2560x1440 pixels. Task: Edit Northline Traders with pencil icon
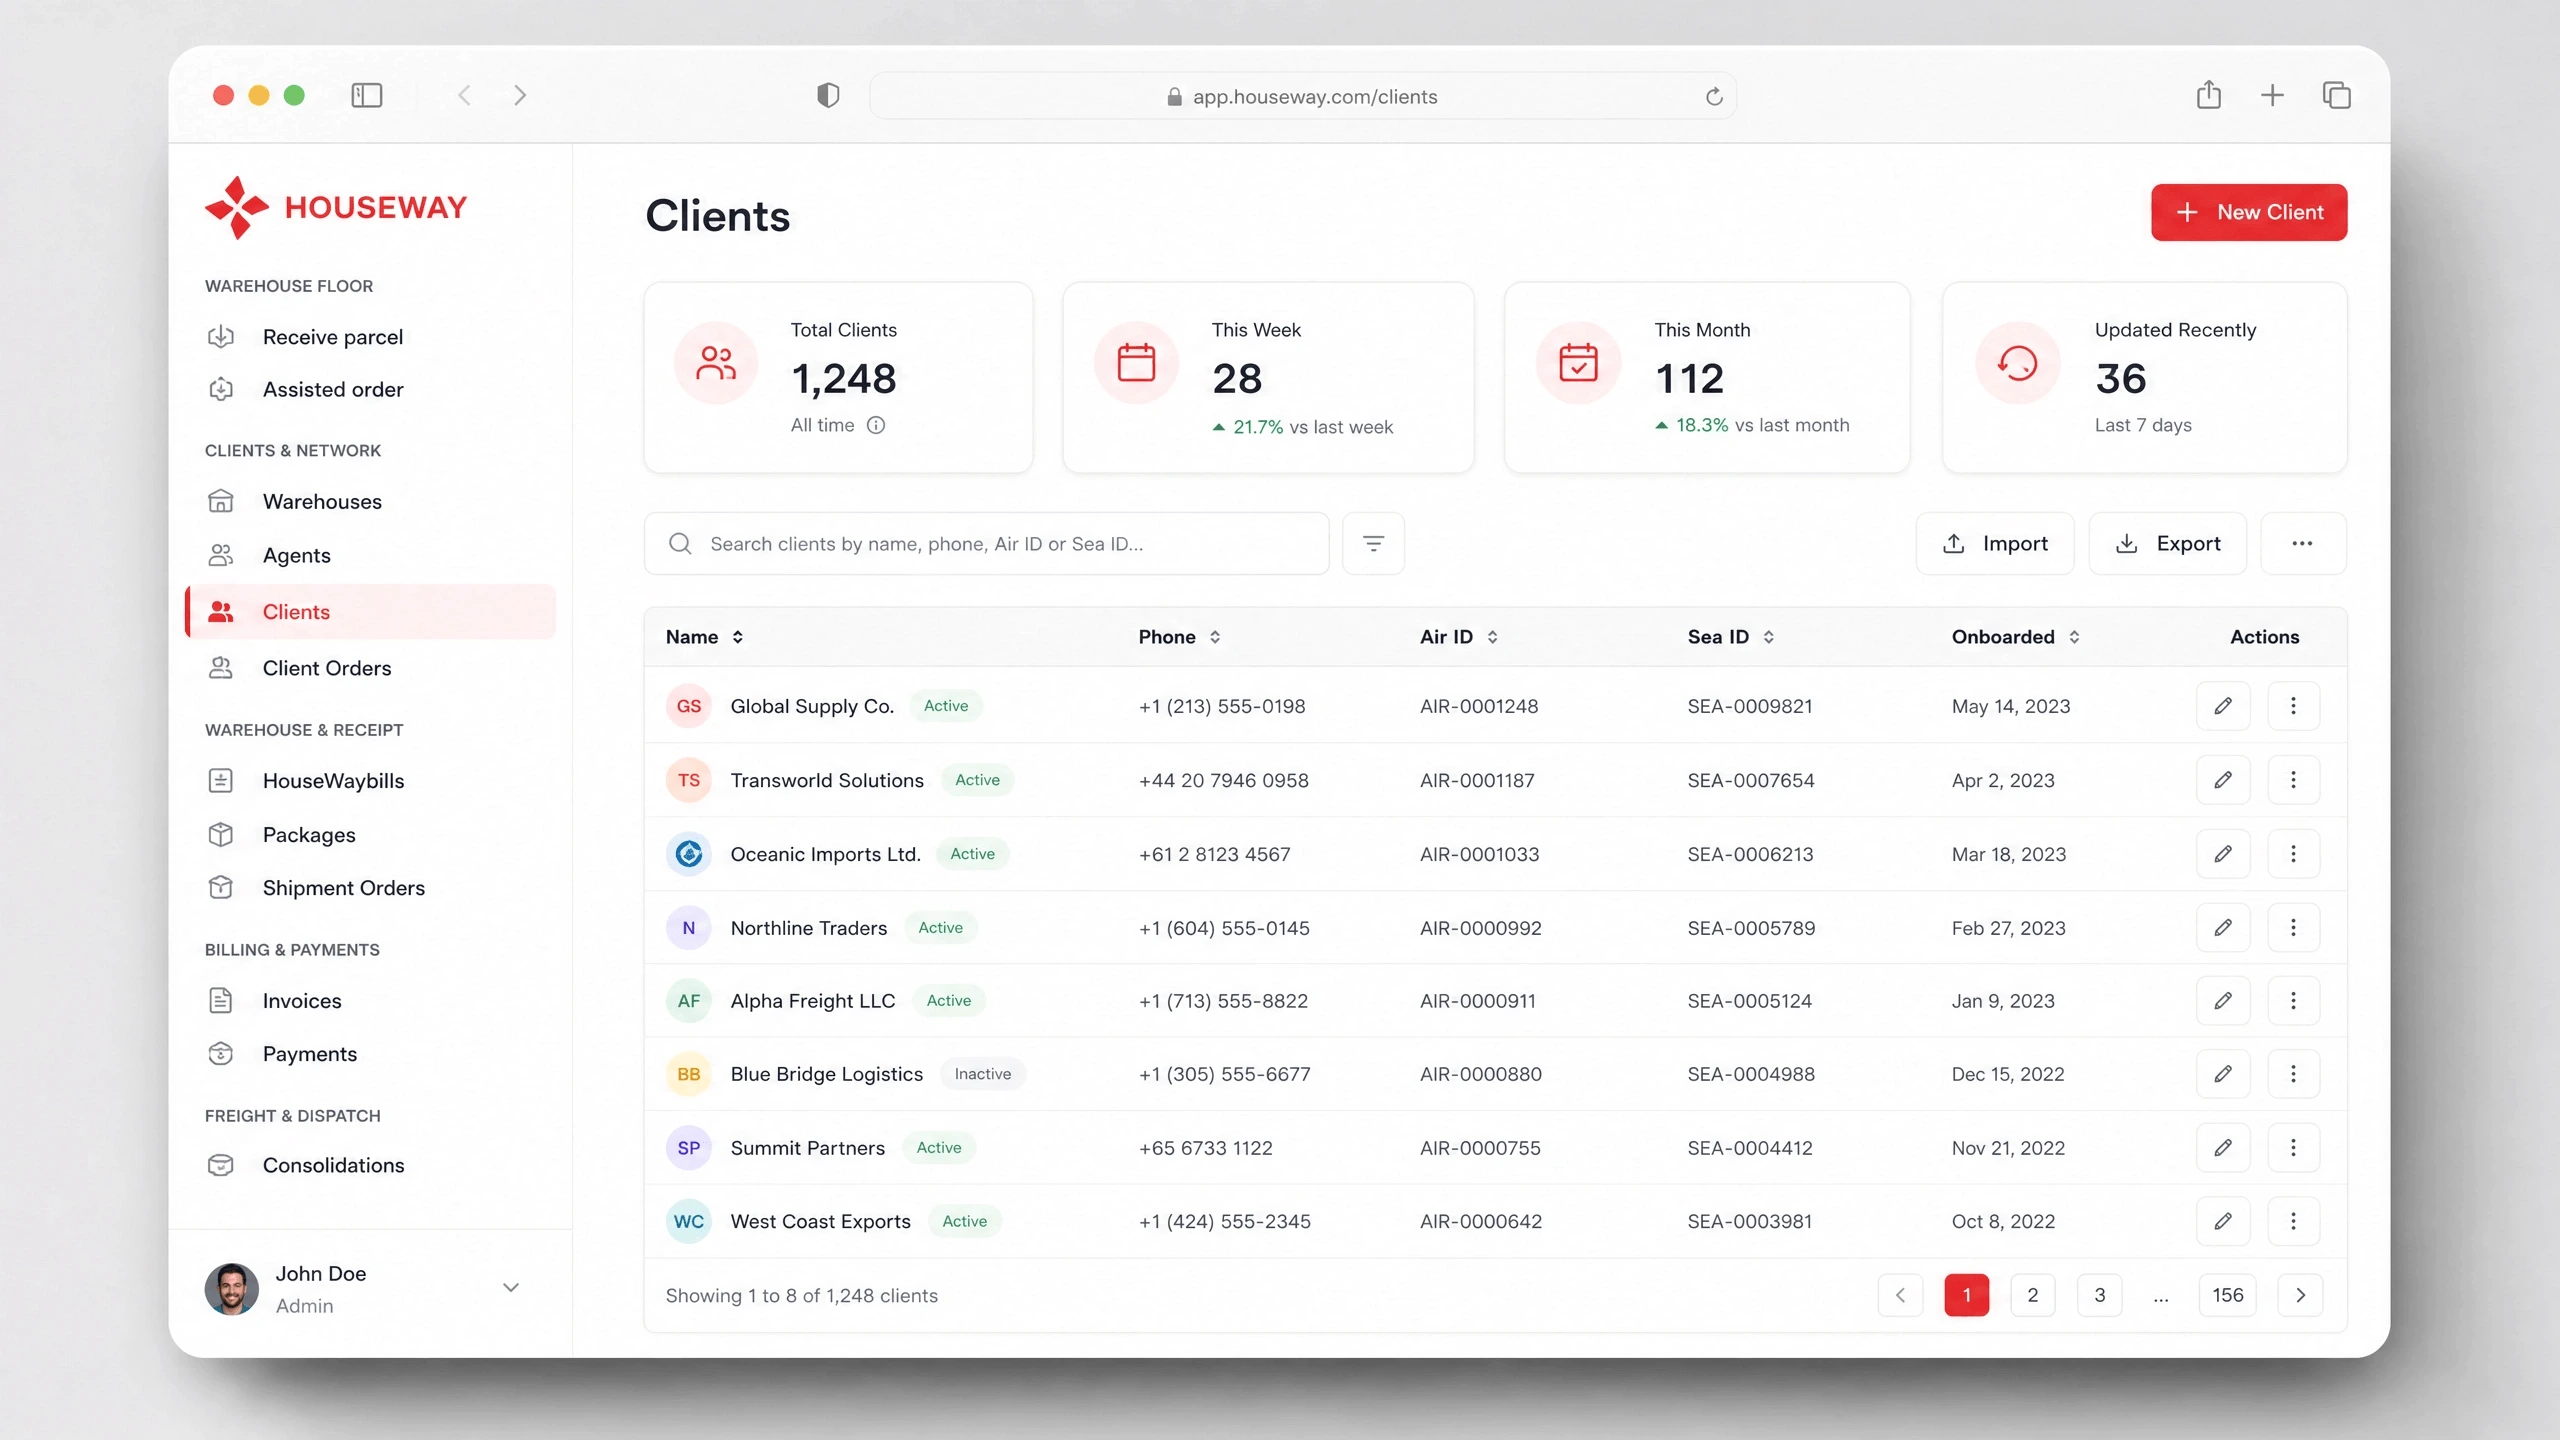[x=2223, y=928]
